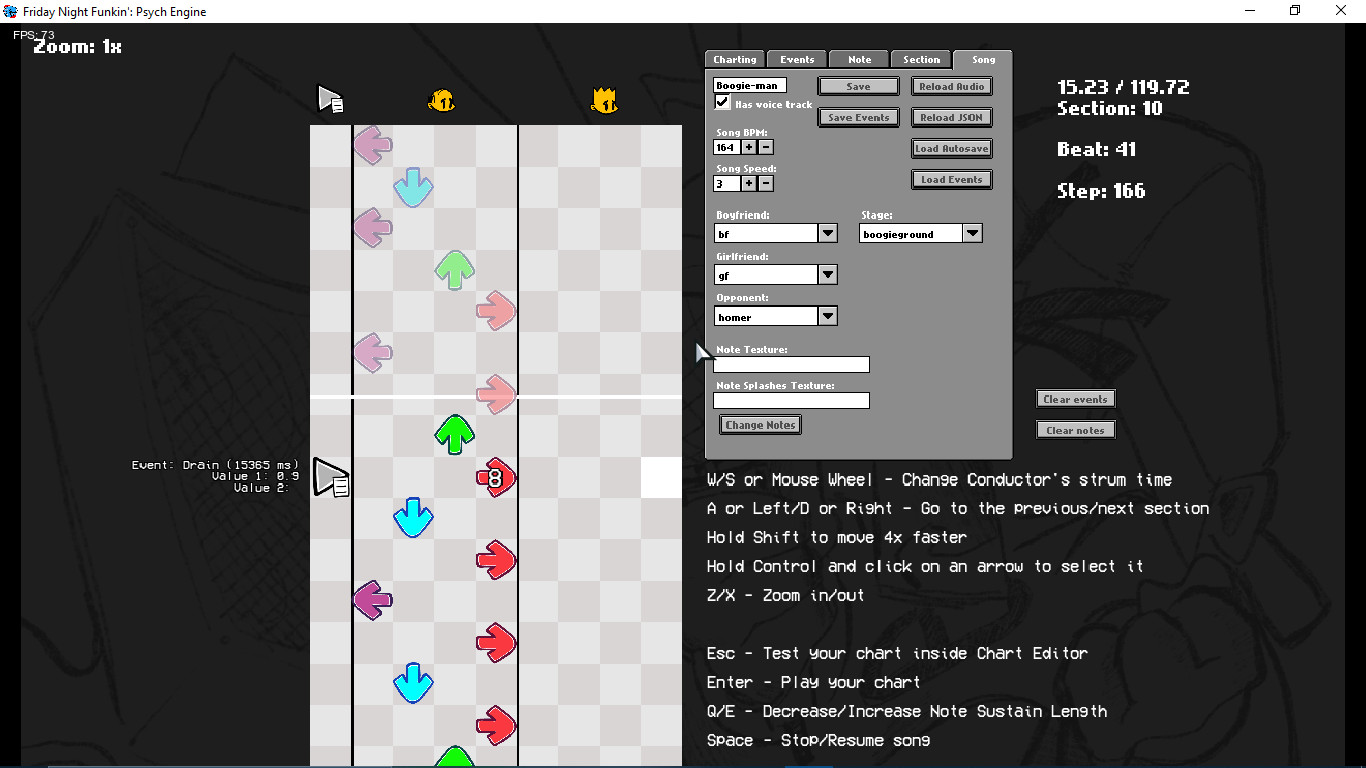Click the Note Texture input field
Screen dimensions: 1366x768
(791, 365)
